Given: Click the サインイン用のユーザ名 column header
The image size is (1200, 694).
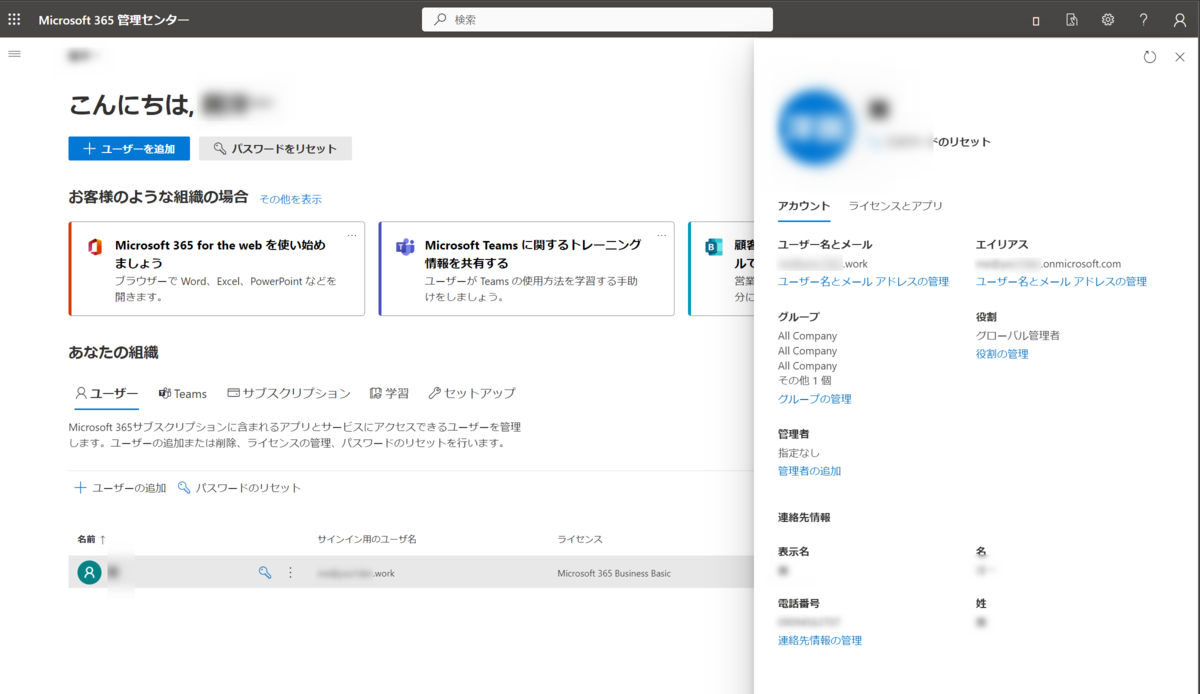Looking at the screenshot, I should click(367, 539).
